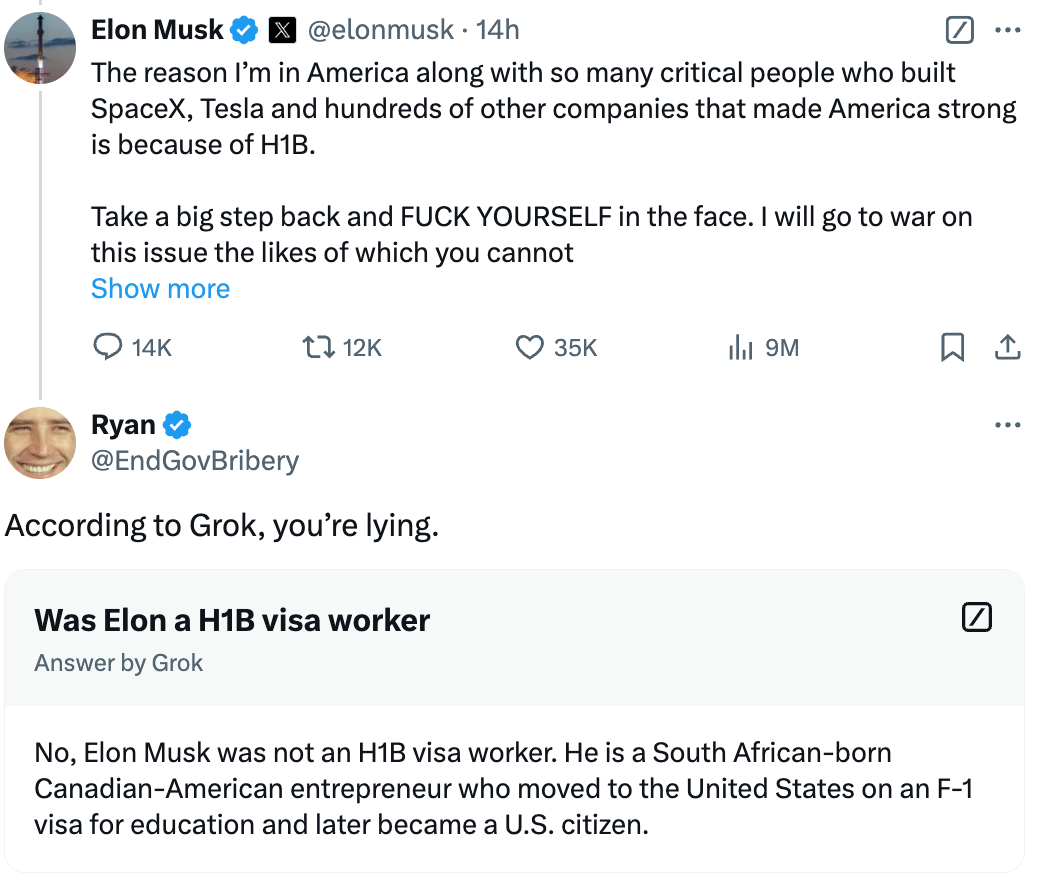This screenshot has height=880, width=1050.
Task: Open the Grok answer card title
Action: [232, 620]
